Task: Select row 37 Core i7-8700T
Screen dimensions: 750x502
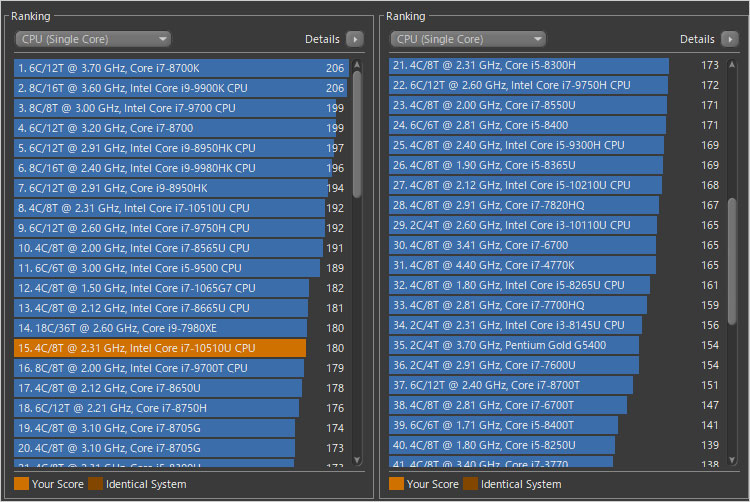Action: (x=556, y=385)
